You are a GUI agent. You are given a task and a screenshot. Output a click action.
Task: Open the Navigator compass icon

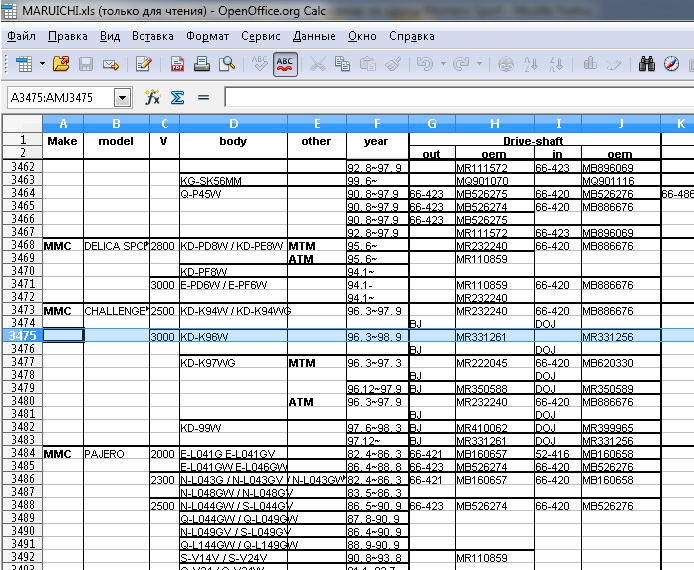672,64
